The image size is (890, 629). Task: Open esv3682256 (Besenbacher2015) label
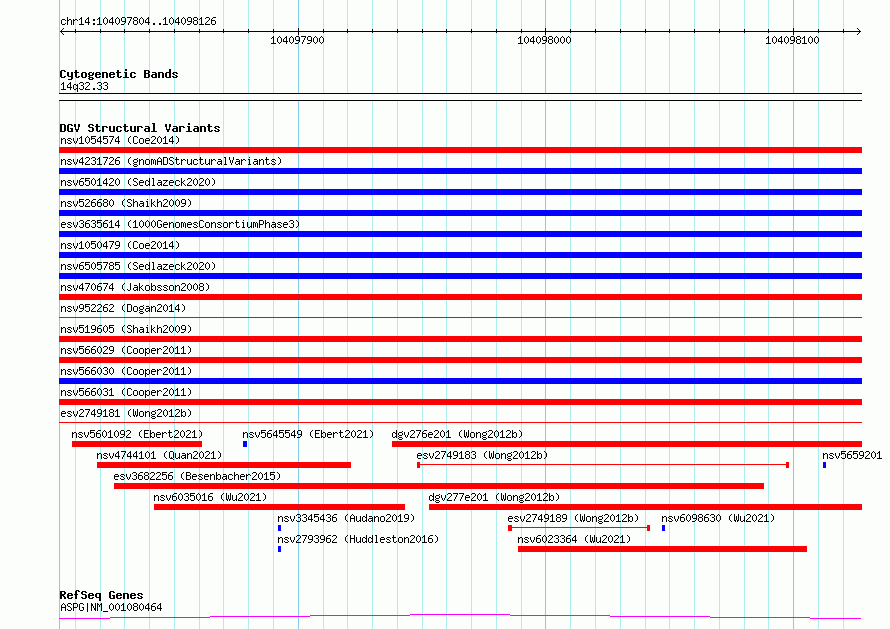click(198, 476)
